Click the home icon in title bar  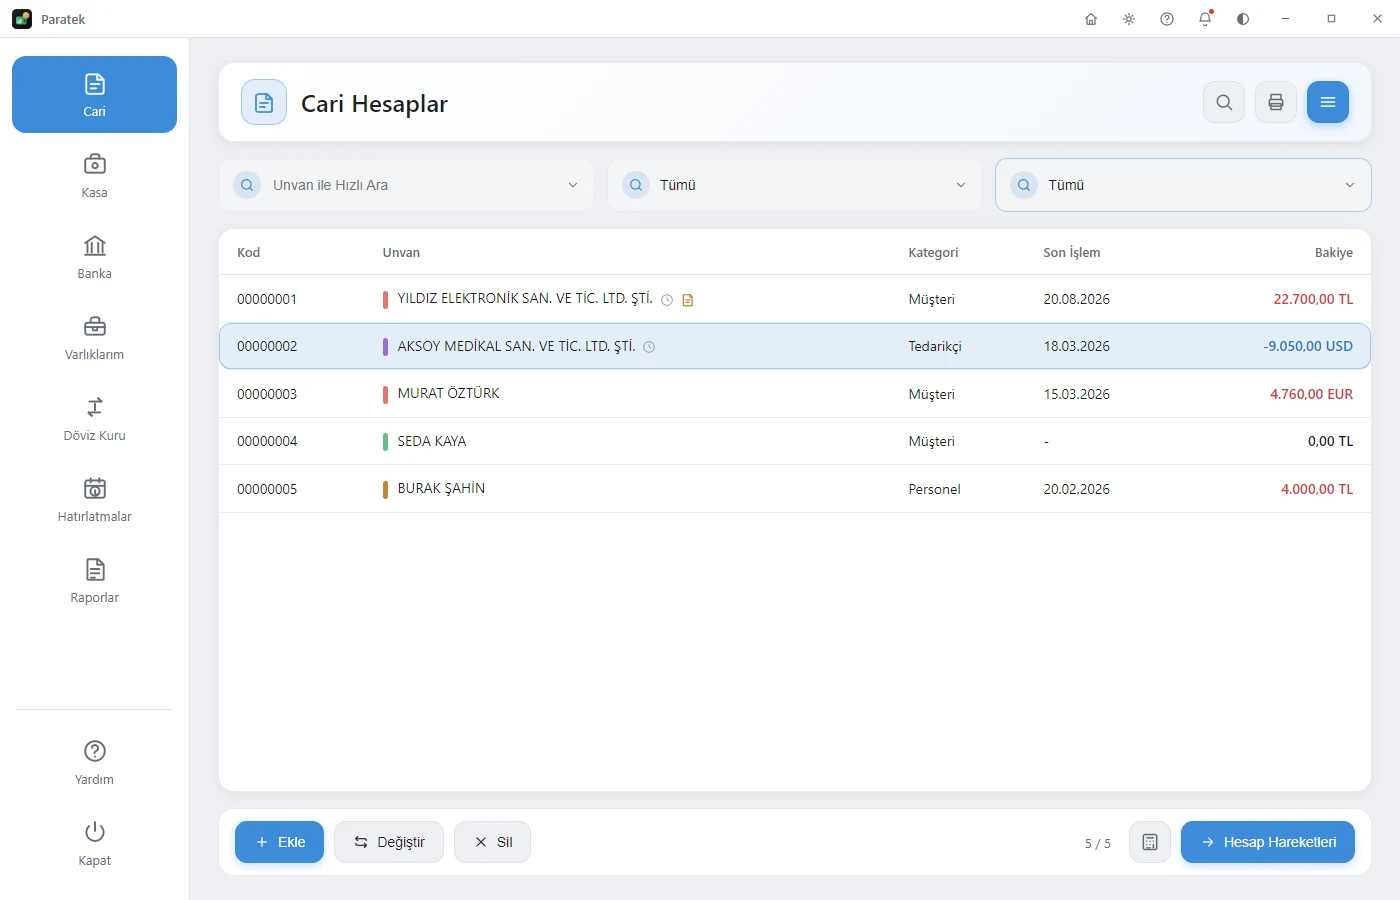[x=1091, y=19]
